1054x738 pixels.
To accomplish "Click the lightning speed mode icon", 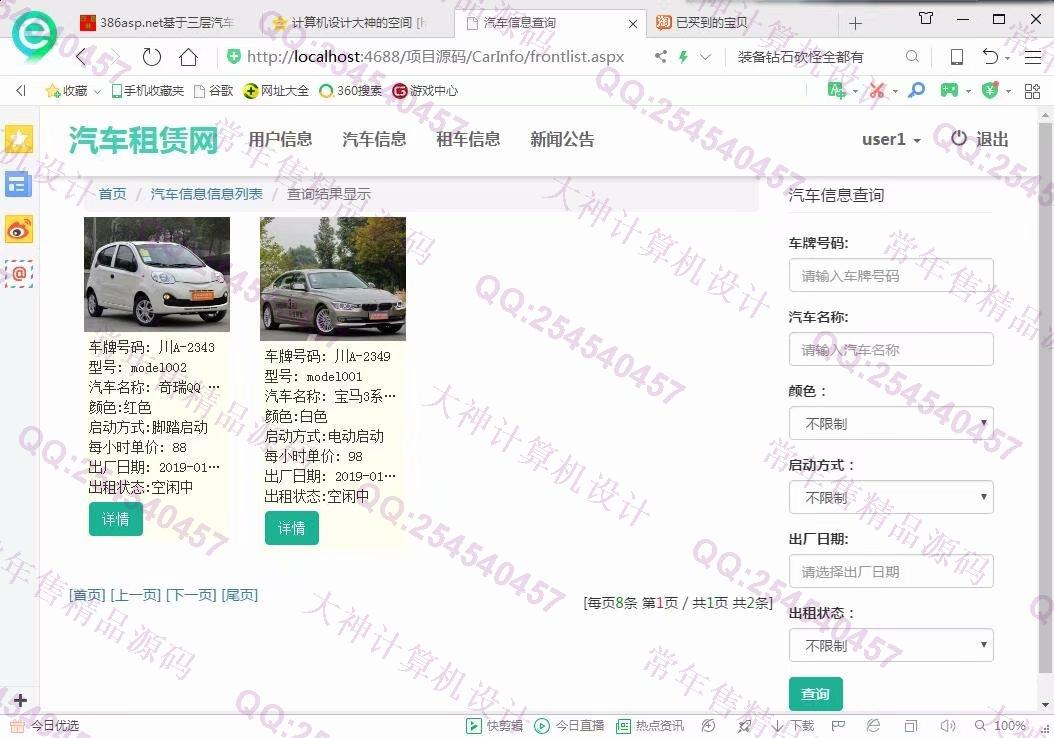I will (684, 57).
